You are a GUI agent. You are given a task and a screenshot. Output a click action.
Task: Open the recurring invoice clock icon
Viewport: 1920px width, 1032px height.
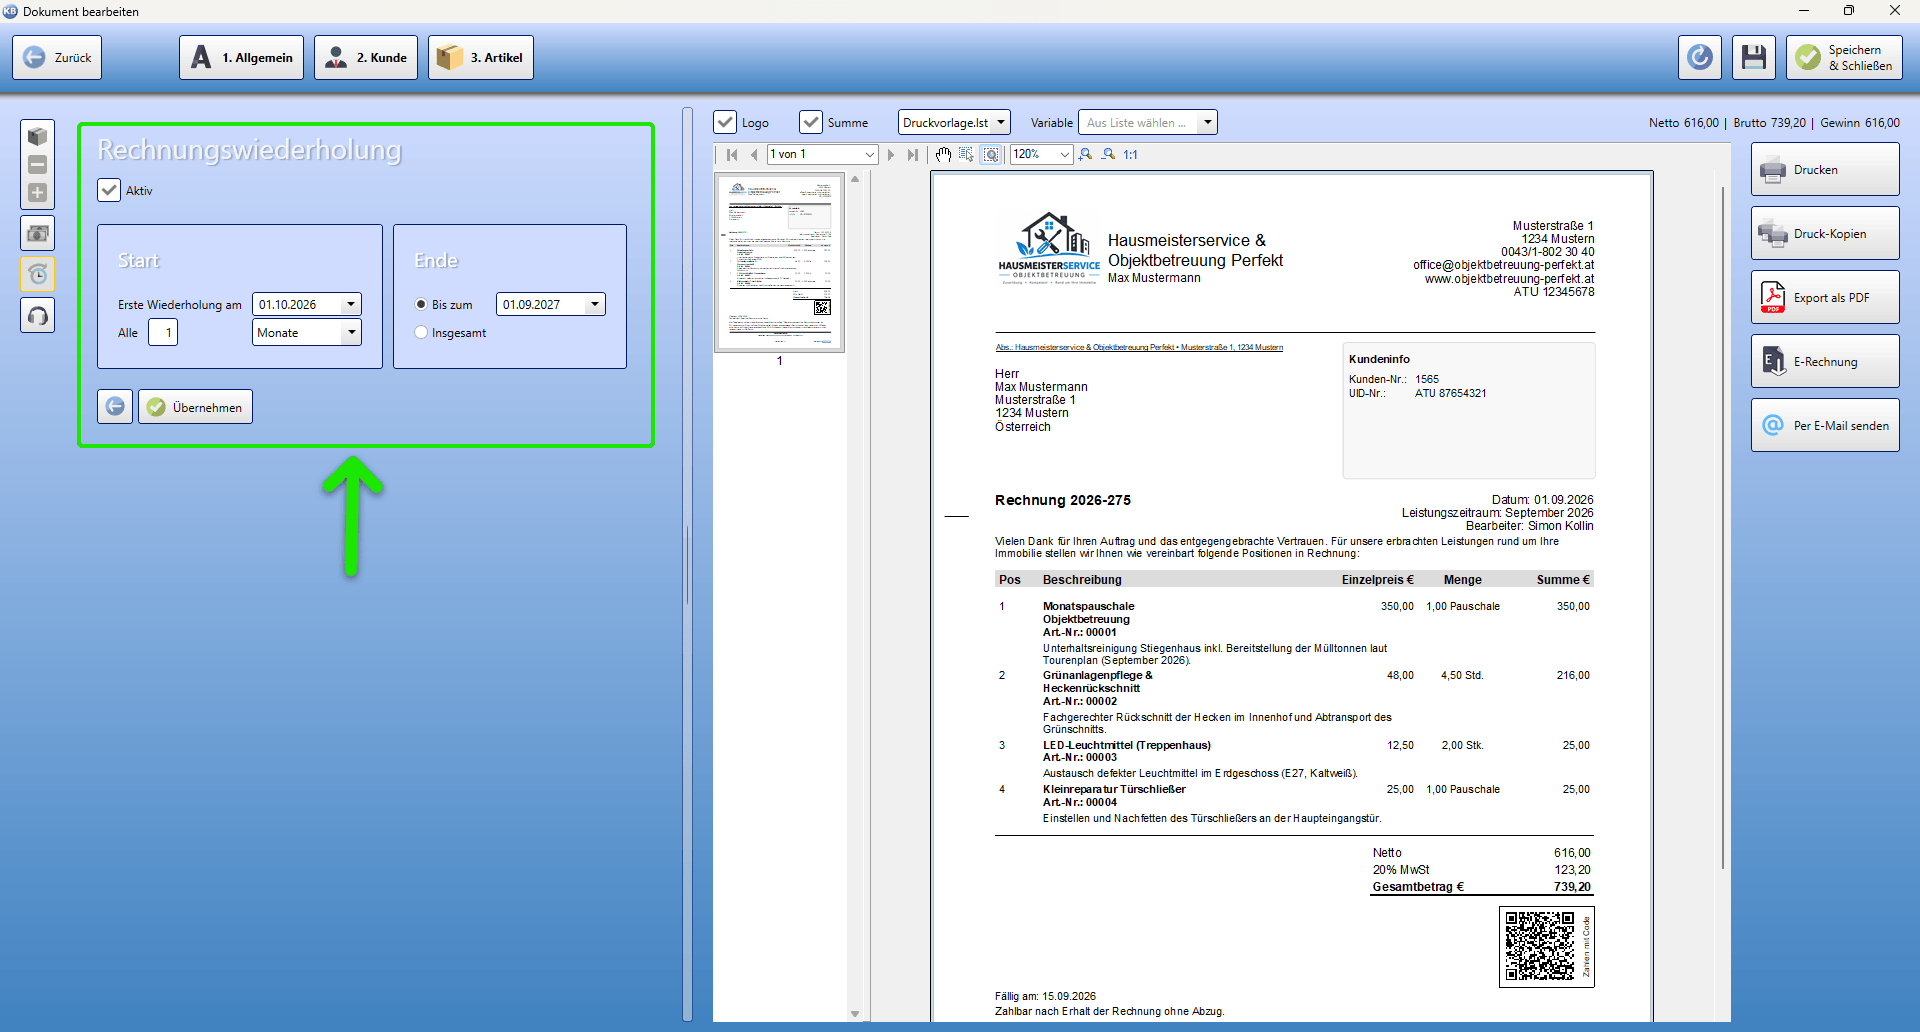tap(38, 274)
